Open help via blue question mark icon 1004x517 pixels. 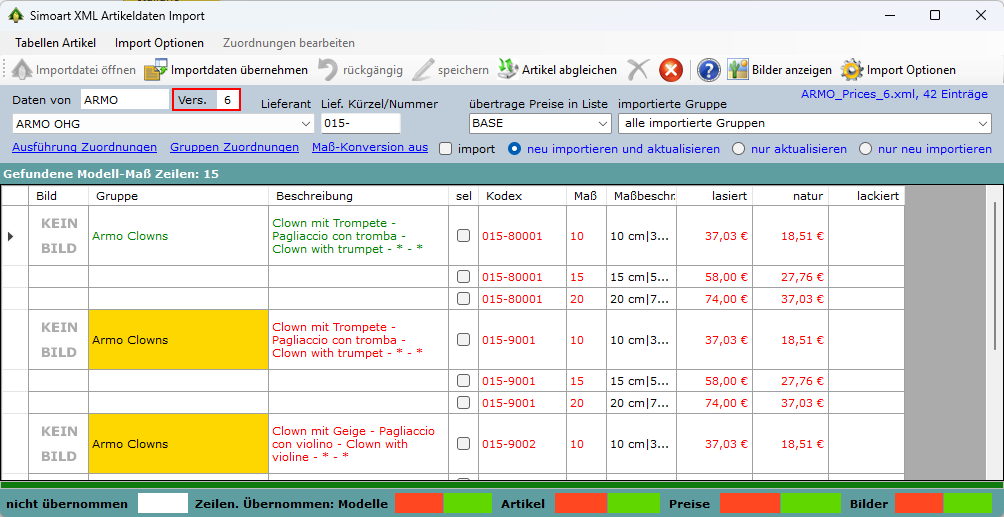(x=709, y=70)
